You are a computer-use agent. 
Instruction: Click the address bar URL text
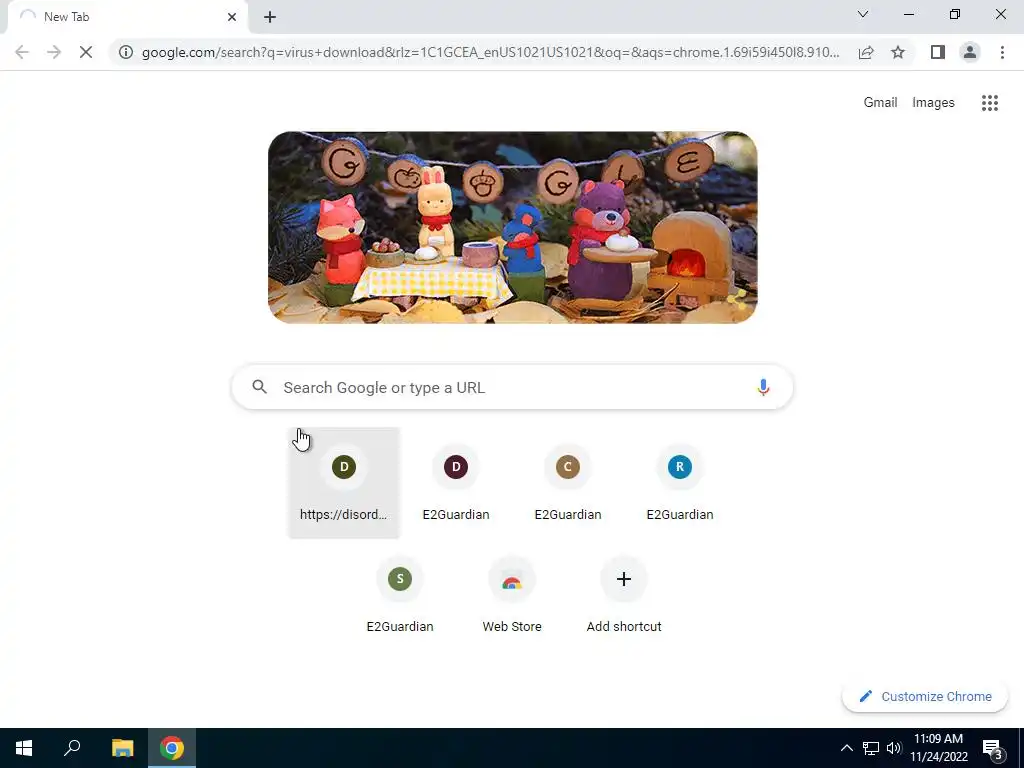(x=490, y=52)
